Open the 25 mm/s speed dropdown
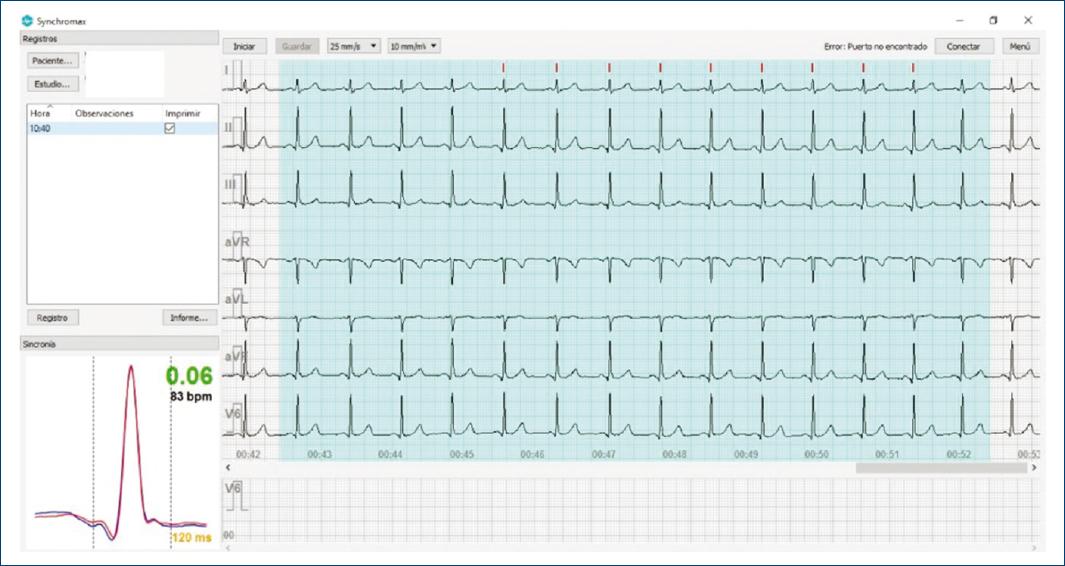This screenshot has height=566, width=1065. point(354,46)
